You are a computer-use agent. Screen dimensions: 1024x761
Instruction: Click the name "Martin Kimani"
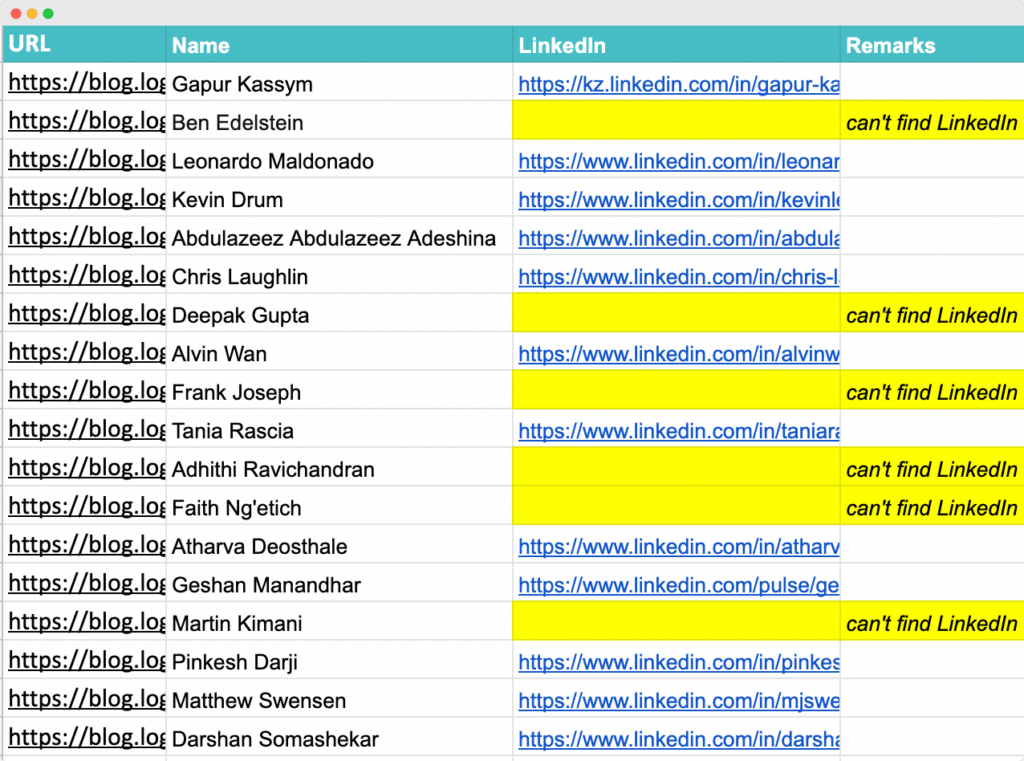click(237, 624)
